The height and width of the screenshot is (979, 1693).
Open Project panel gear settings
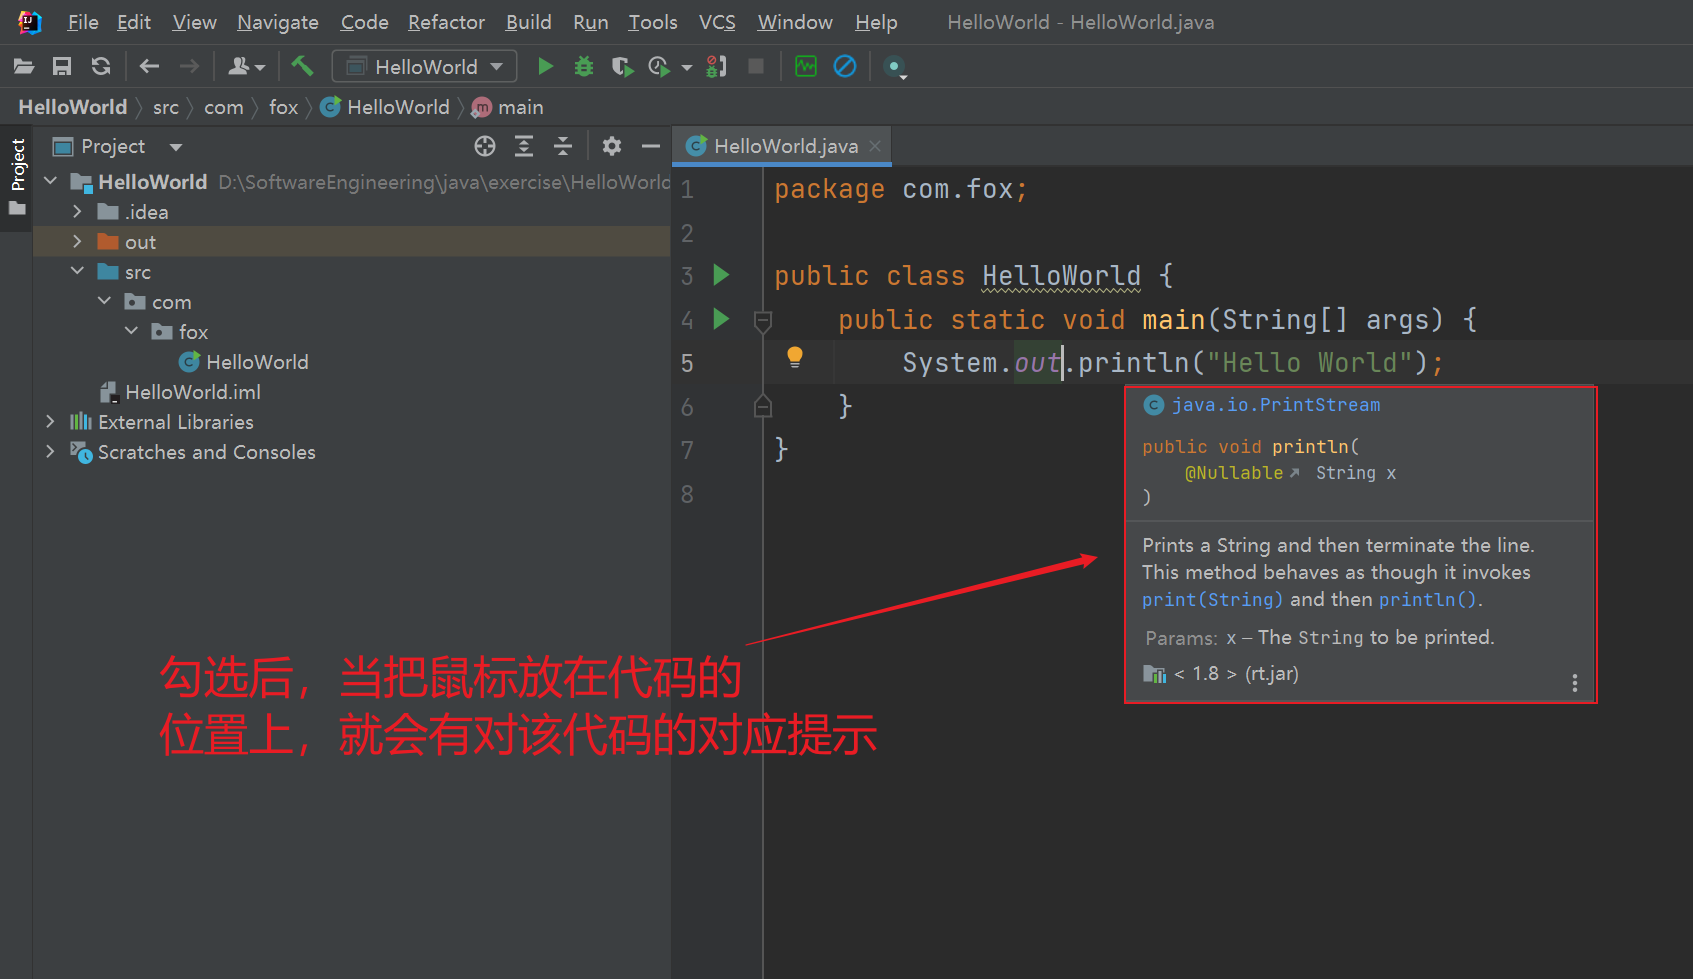(x=612, y=147)
